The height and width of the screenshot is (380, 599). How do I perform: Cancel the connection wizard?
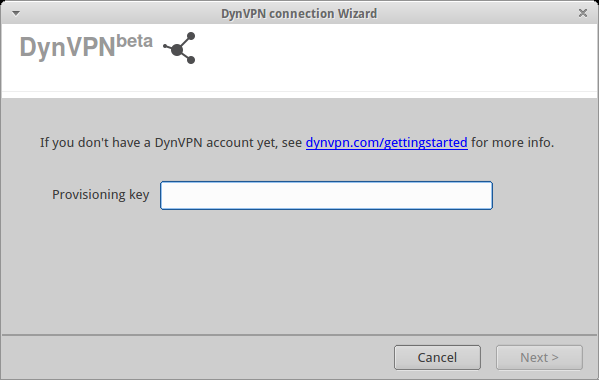click(437, 357)
